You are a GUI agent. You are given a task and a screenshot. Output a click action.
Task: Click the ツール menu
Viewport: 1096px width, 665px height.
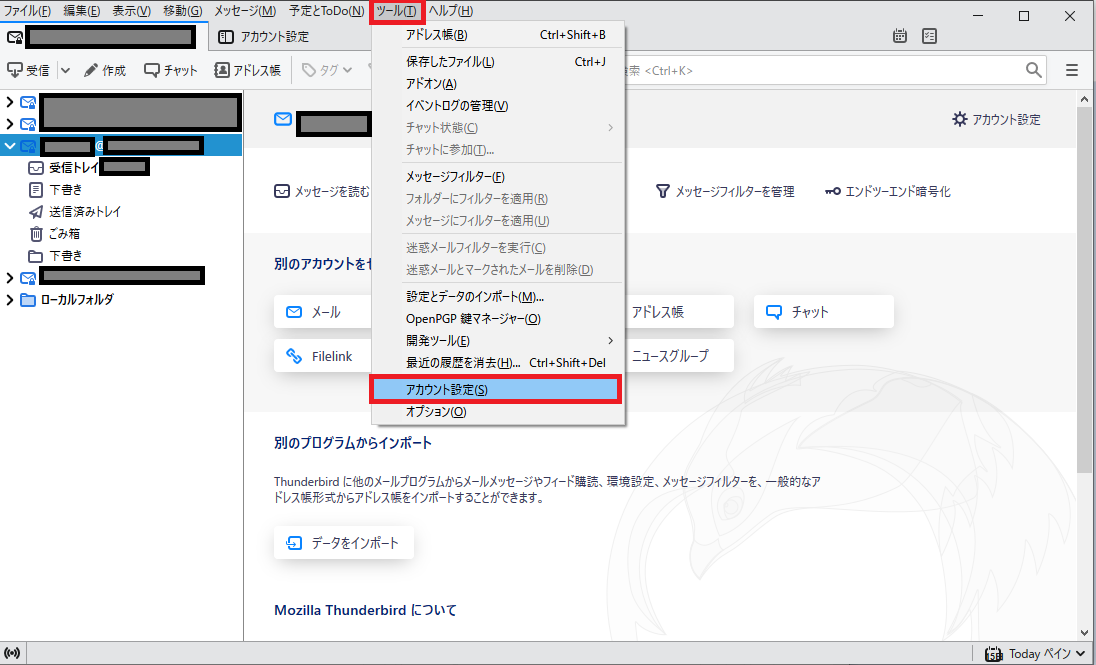396,11
